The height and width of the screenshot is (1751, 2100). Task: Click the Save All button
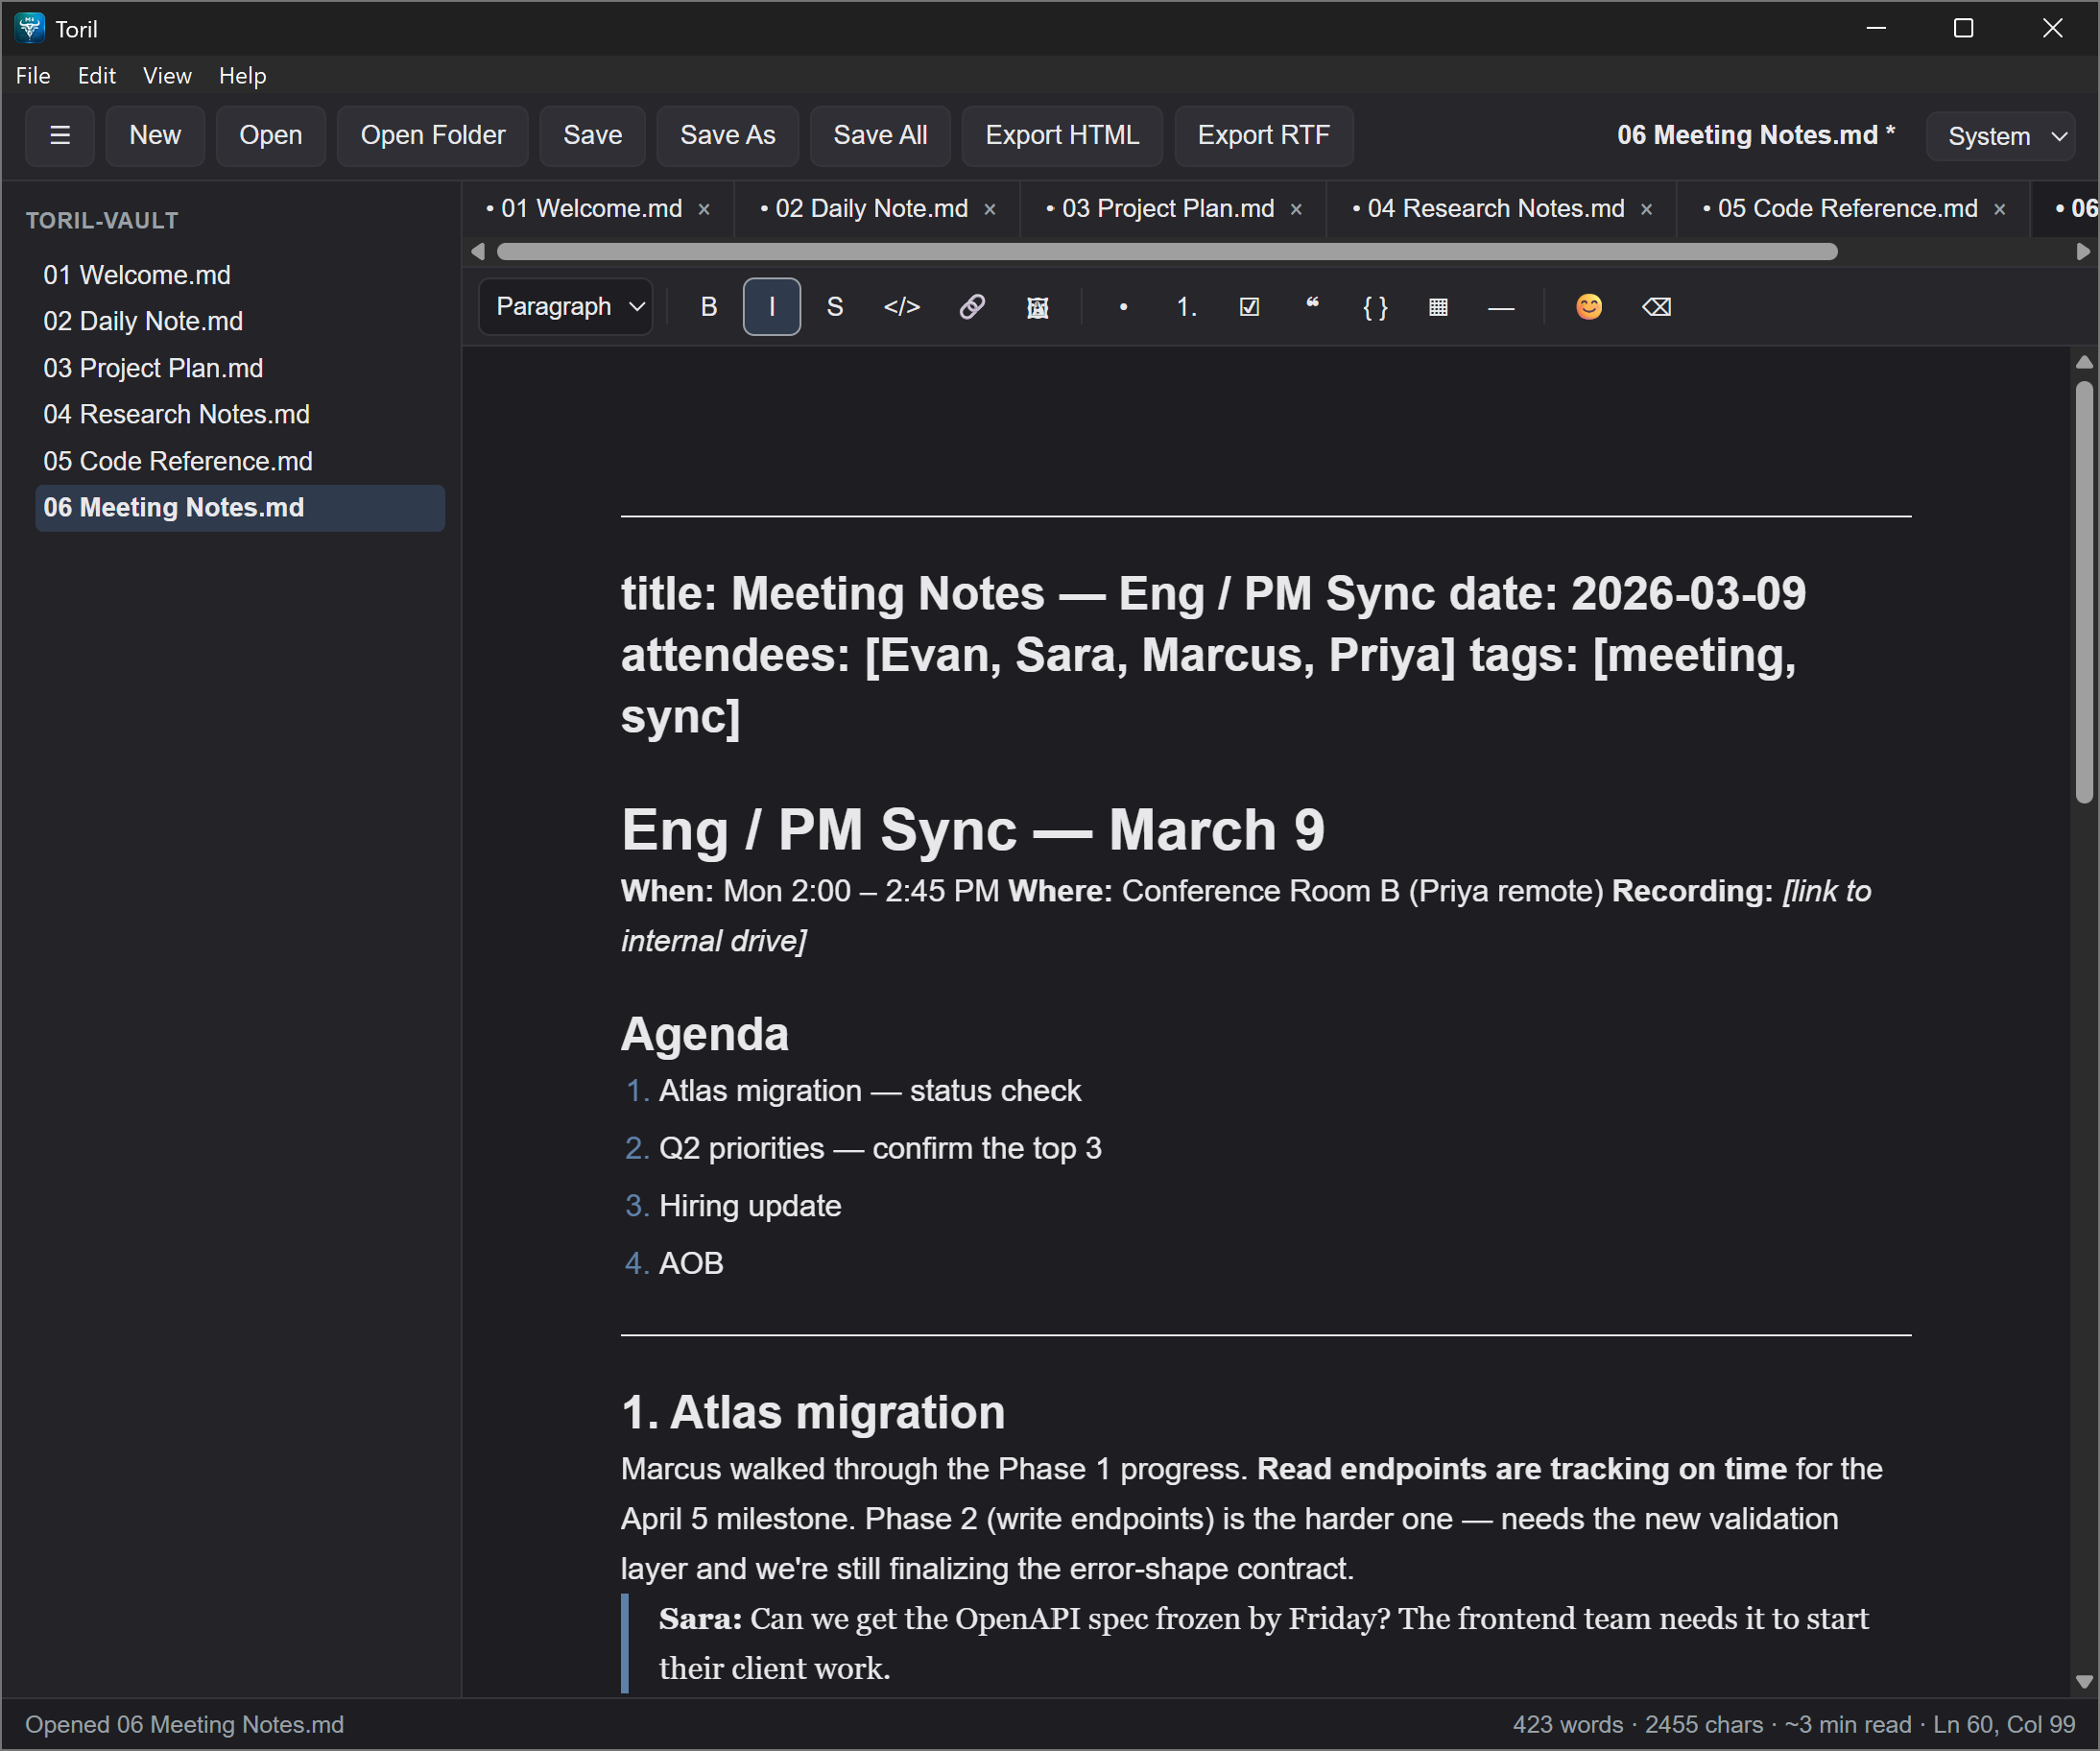pyautogui.click(x=881, y=135)
